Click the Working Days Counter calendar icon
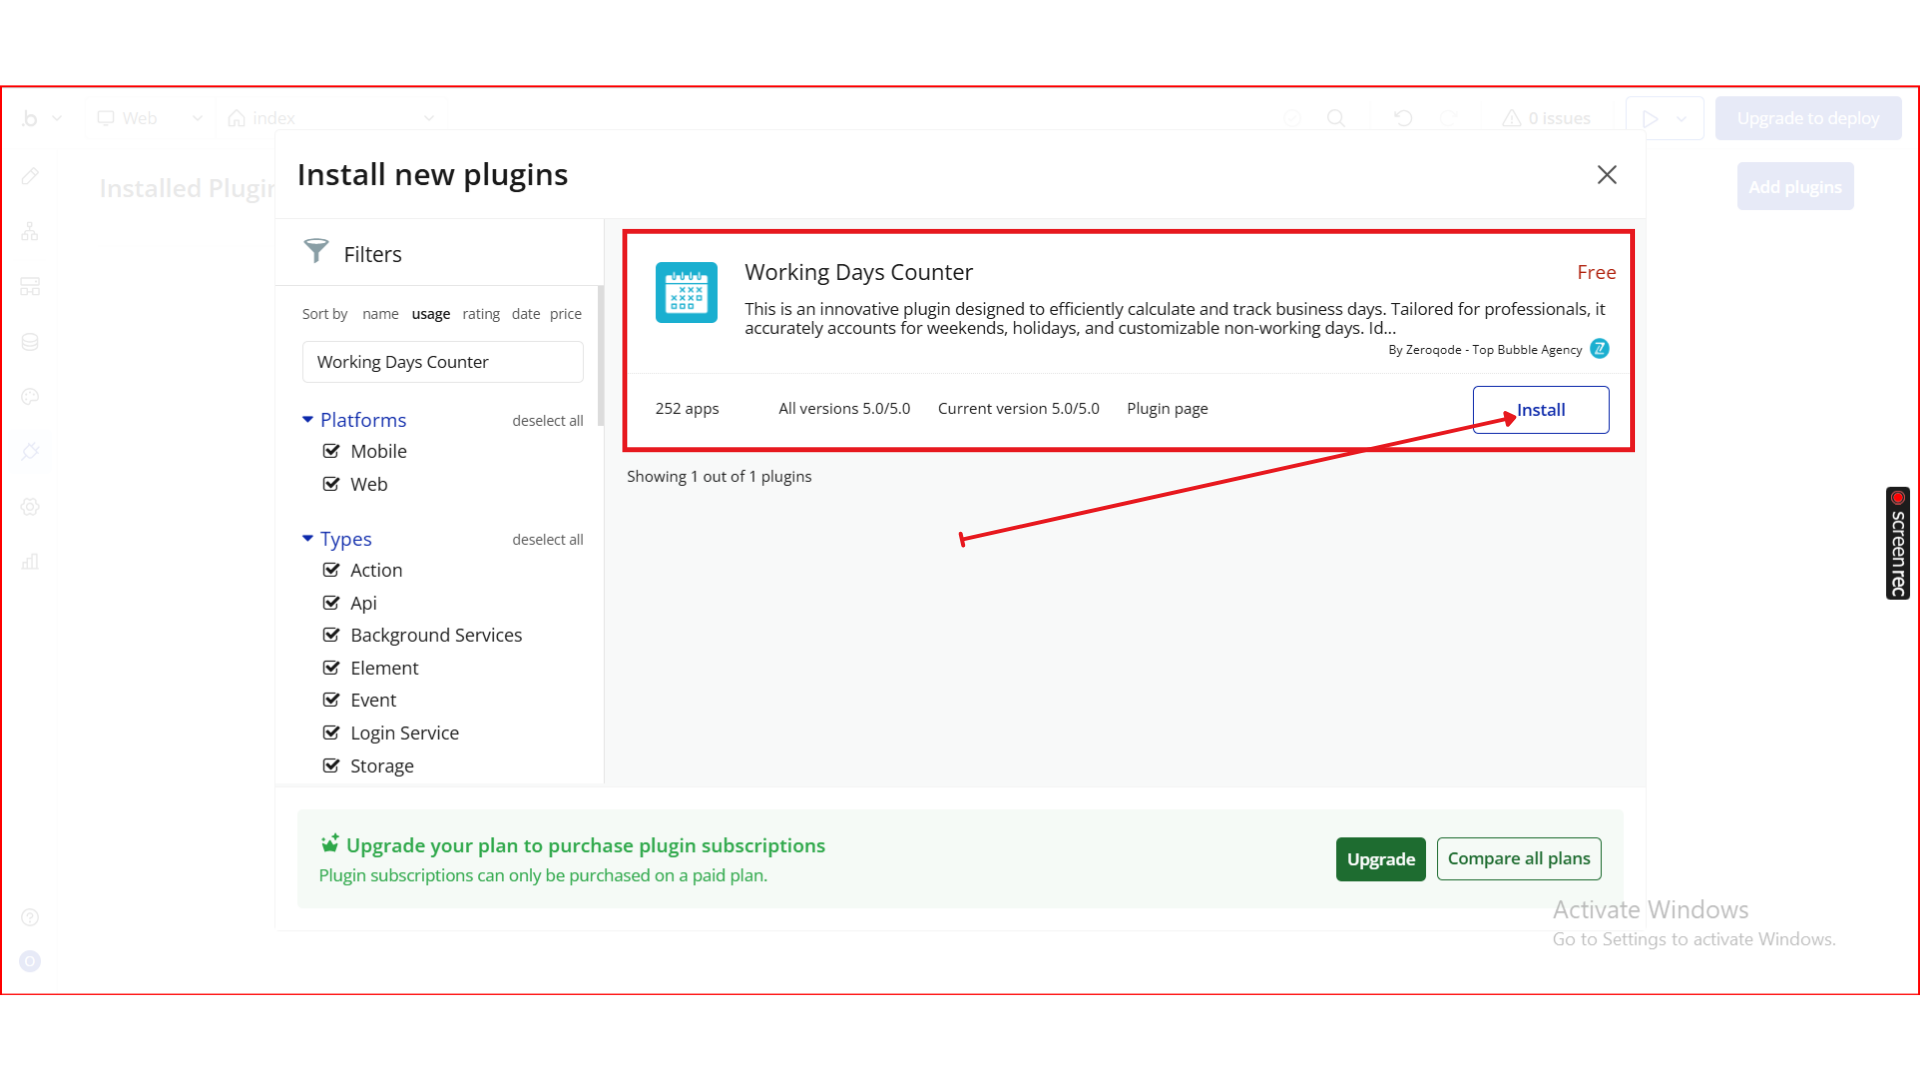 [x=686, y=292]
